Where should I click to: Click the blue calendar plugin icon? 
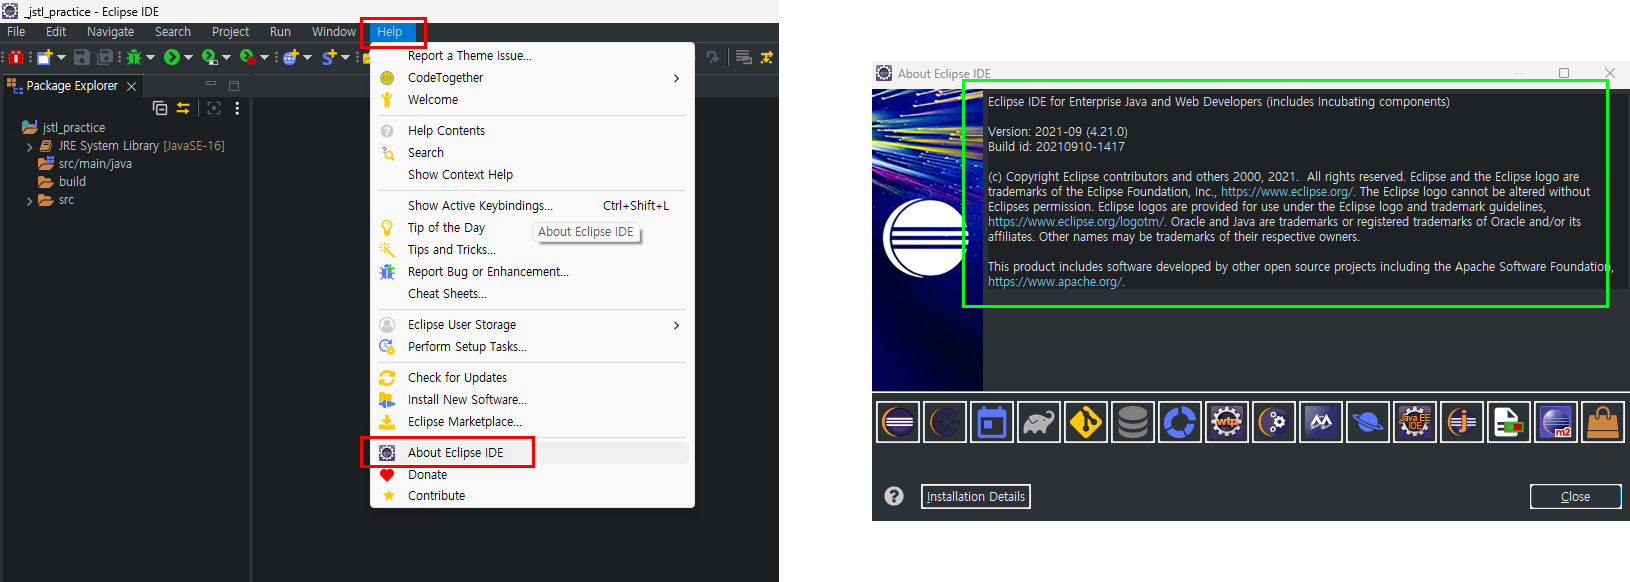[991, 422]
